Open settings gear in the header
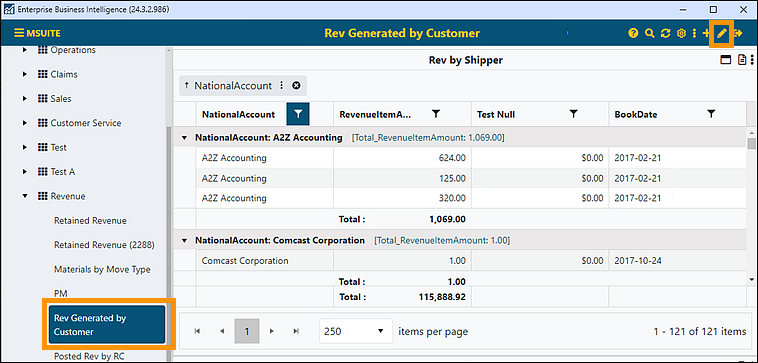 681,33
